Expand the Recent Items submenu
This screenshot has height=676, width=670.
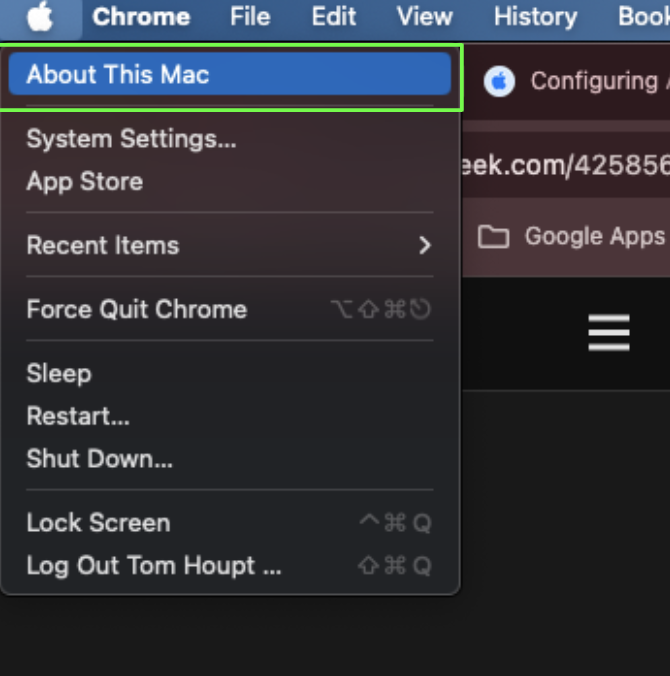click(x=230, y=245)
